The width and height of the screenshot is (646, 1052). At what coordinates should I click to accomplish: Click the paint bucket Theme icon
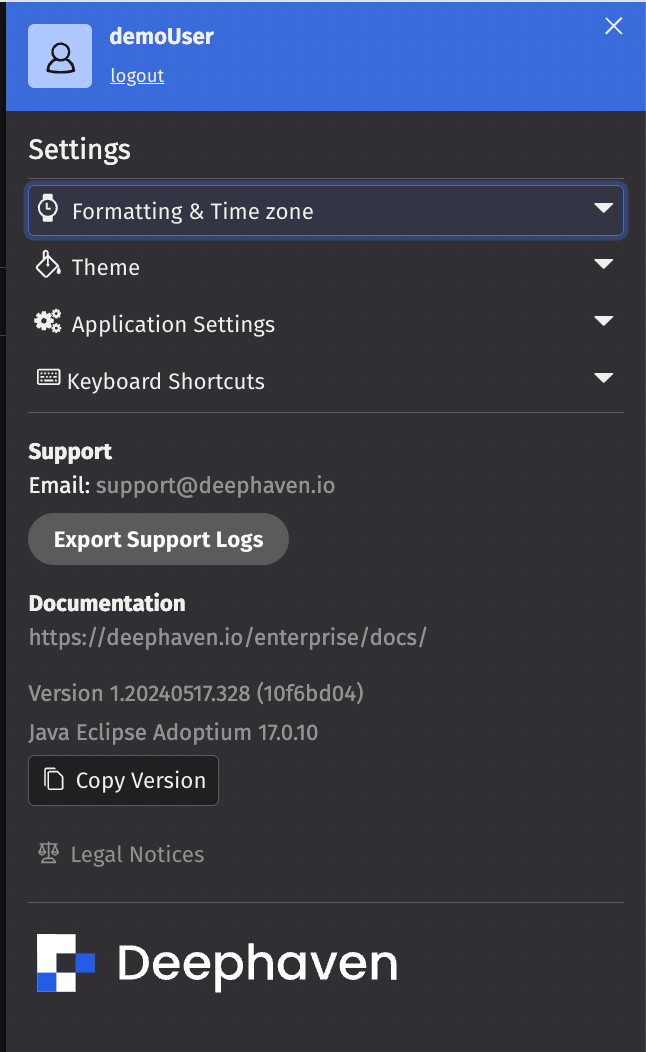(47, 265)
